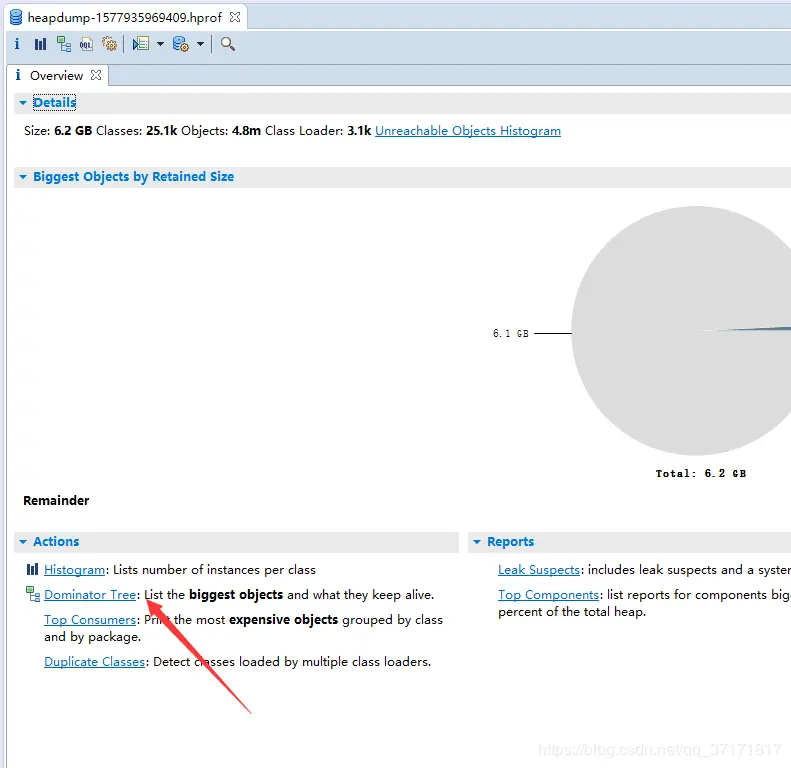Click Biggest Objects by Retained Size heading

tap(133, 177)
